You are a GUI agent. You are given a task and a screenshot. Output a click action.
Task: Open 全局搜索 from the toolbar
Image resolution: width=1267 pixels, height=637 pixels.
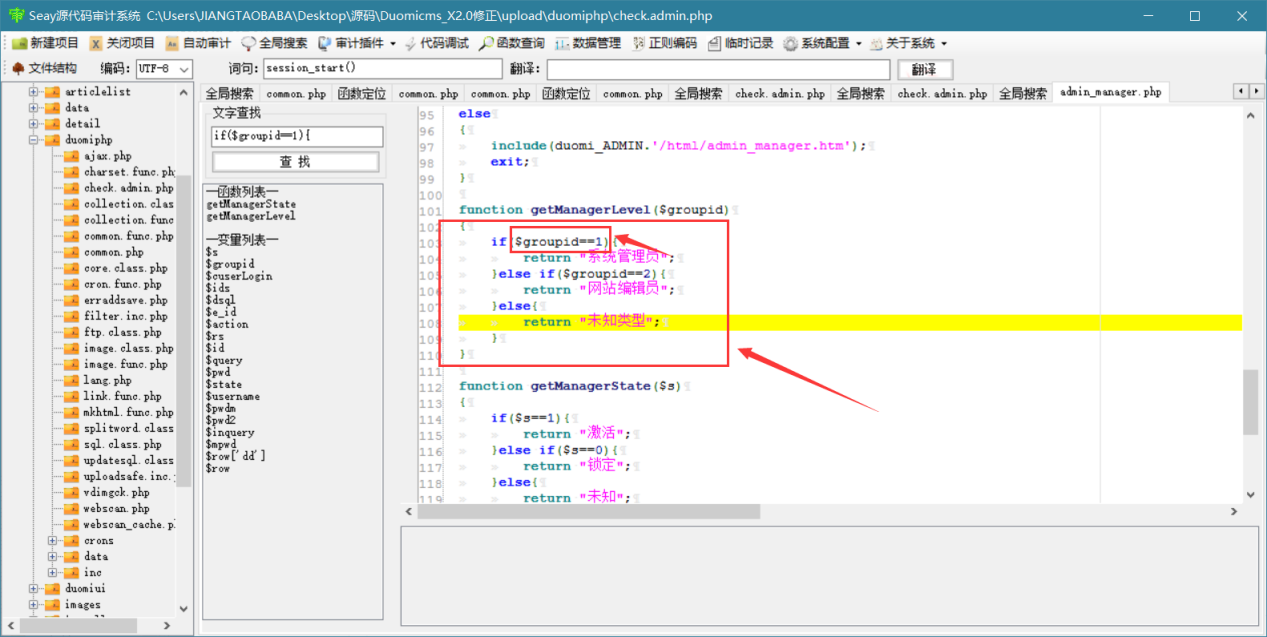click(x=274, y=43)
